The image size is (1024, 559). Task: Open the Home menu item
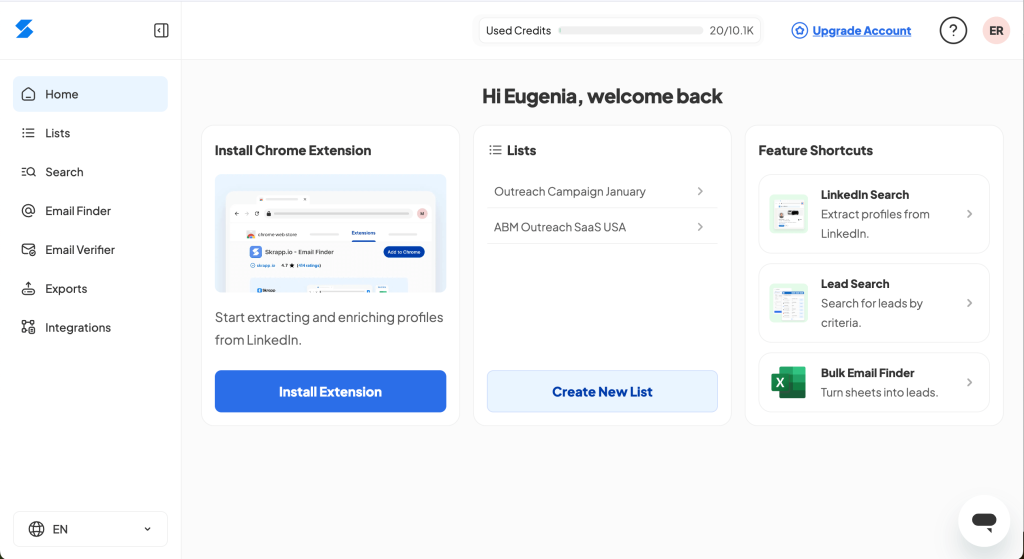click(90, 94)
